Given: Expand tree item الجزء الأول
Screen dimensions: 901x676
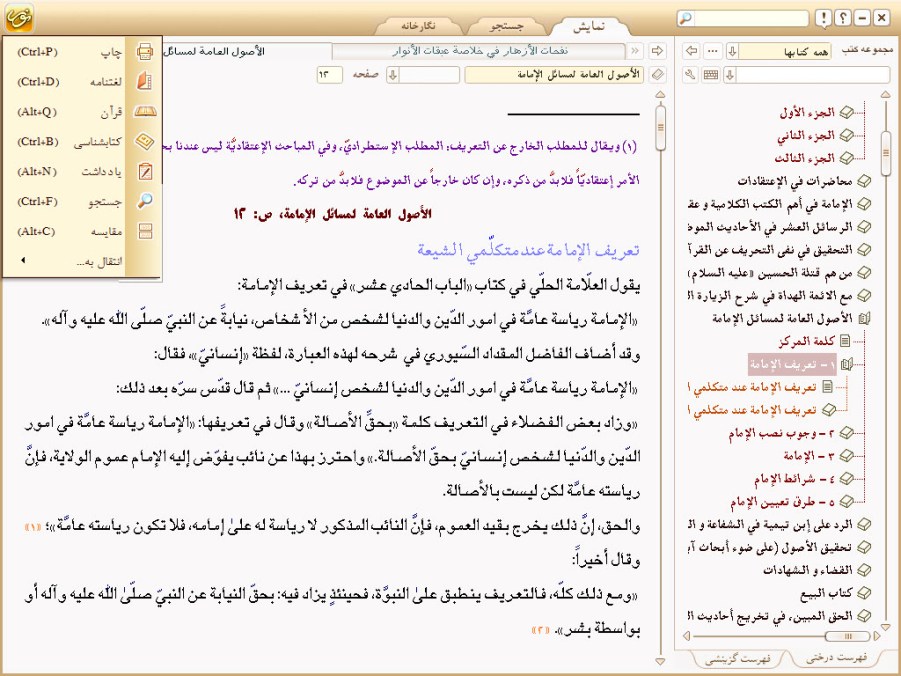Looking at the screenshot, I should click(846, 113).
